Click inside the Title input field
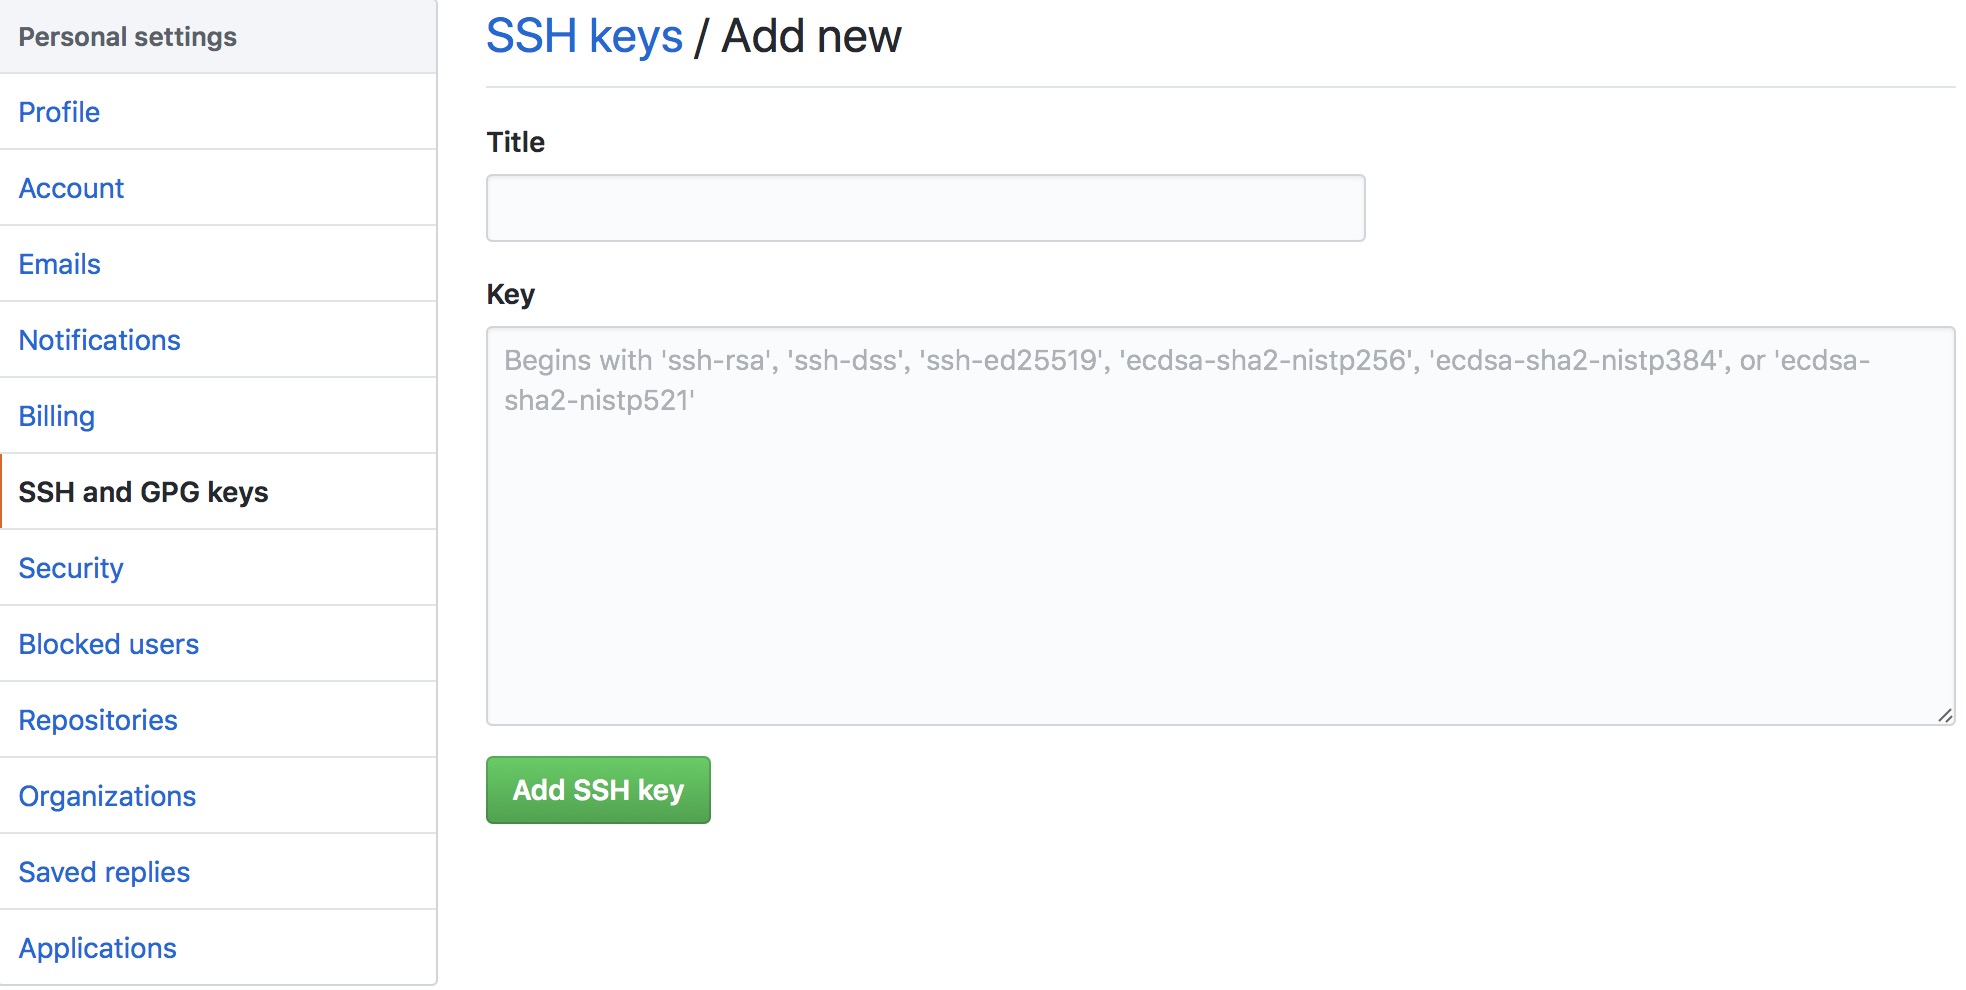This screenshot has height=990, width=1966. click(924, 207)
